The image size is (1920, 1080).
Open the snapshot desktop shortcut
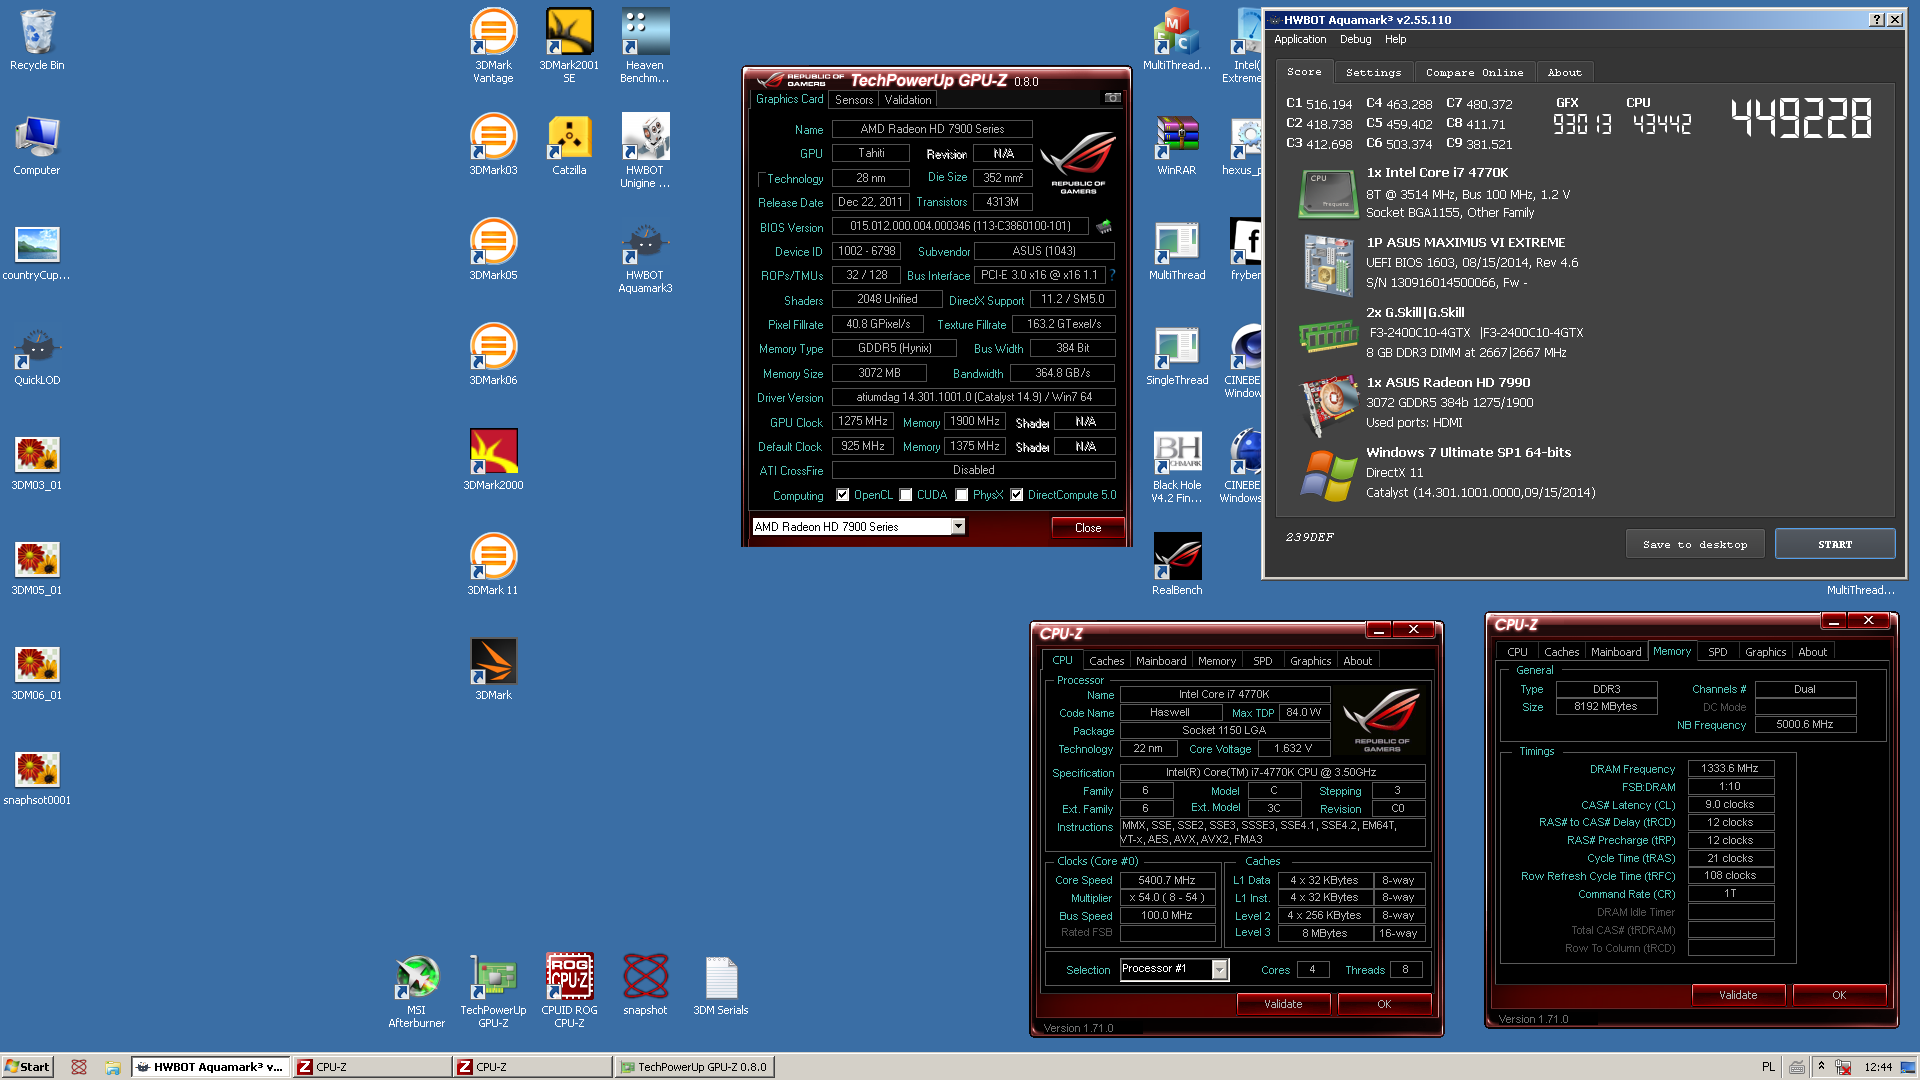point(645,986)
